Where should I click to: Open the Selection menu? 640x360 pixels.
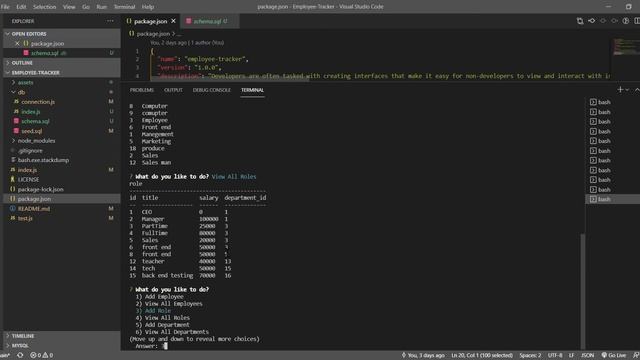[x=44, y=7]
